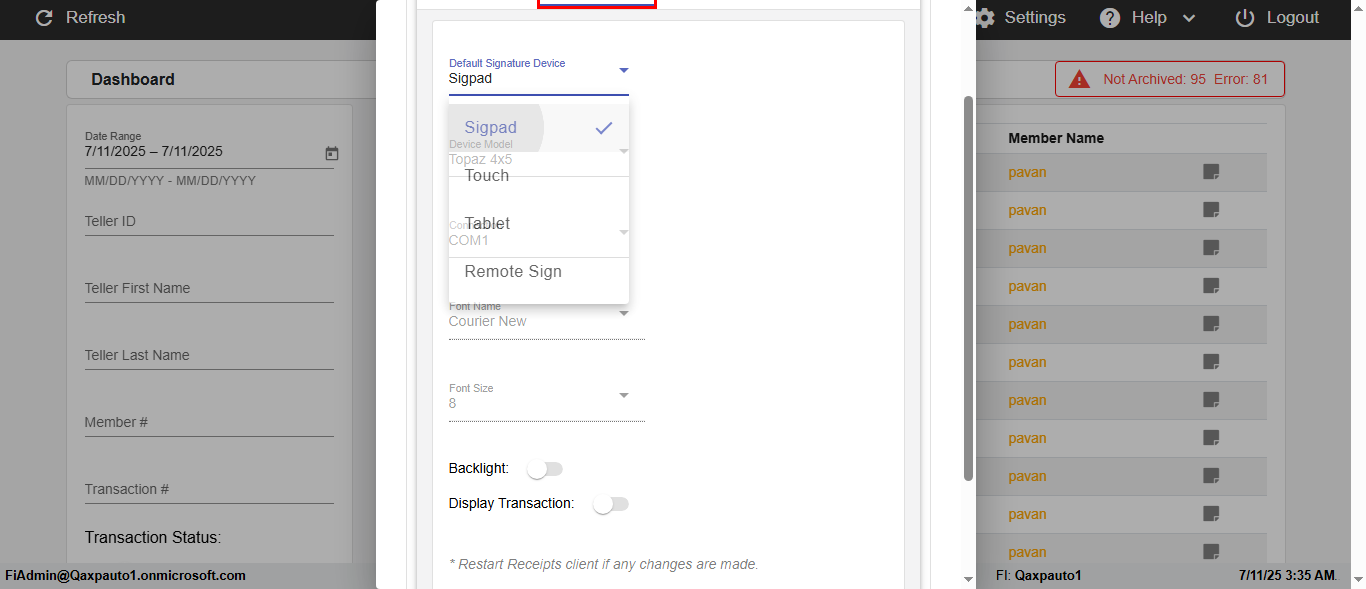Expand the Font Size dropdown

point(623,395)
